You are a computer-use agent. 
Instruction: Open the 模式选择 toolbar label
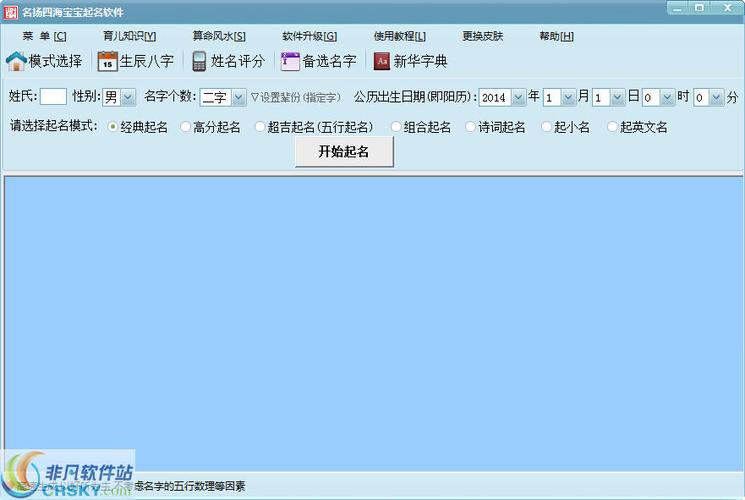[x=56, y=61]
